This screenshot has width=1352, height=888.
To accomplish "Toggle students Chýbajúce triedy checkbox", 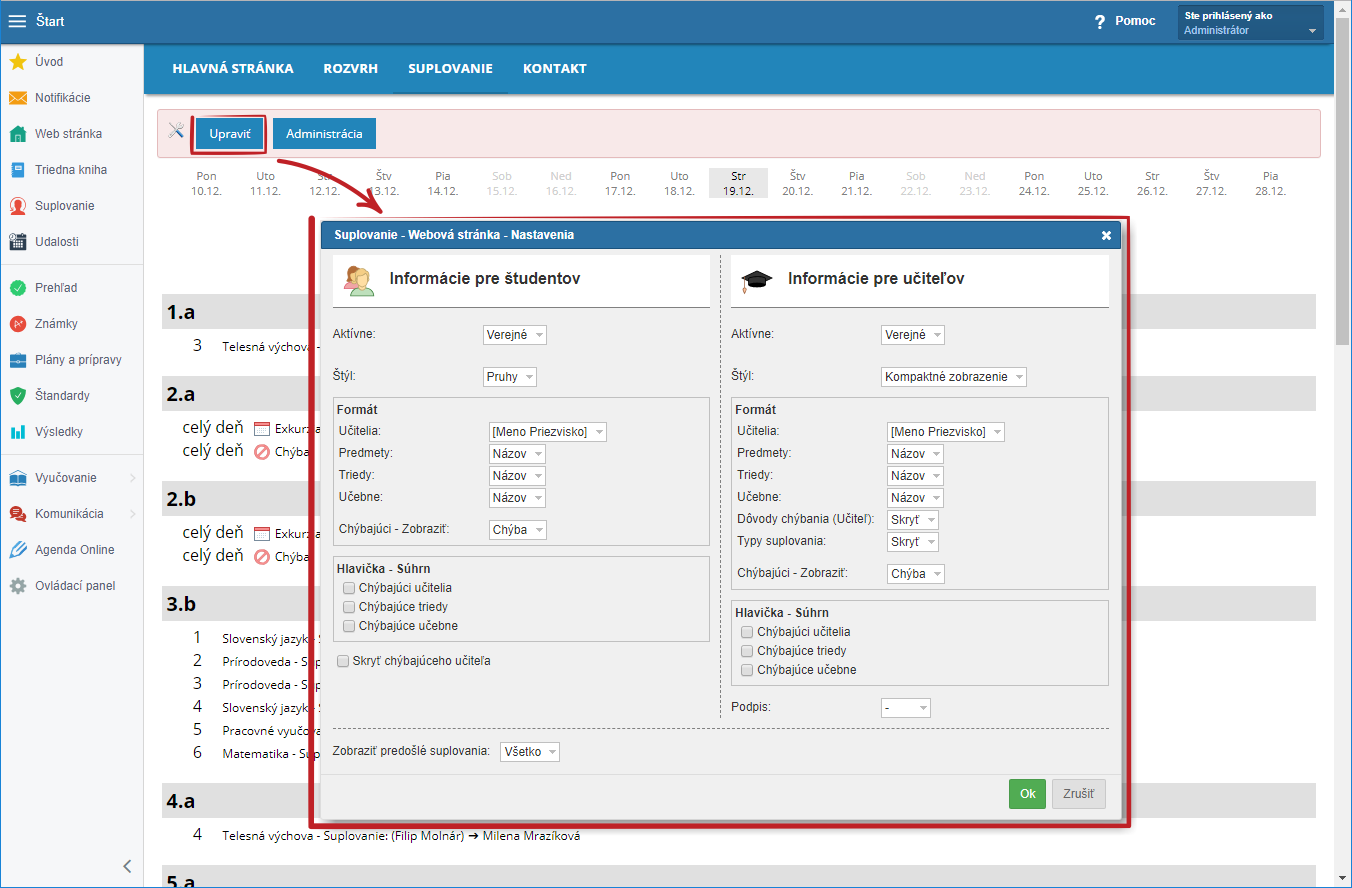I will 349,607.
